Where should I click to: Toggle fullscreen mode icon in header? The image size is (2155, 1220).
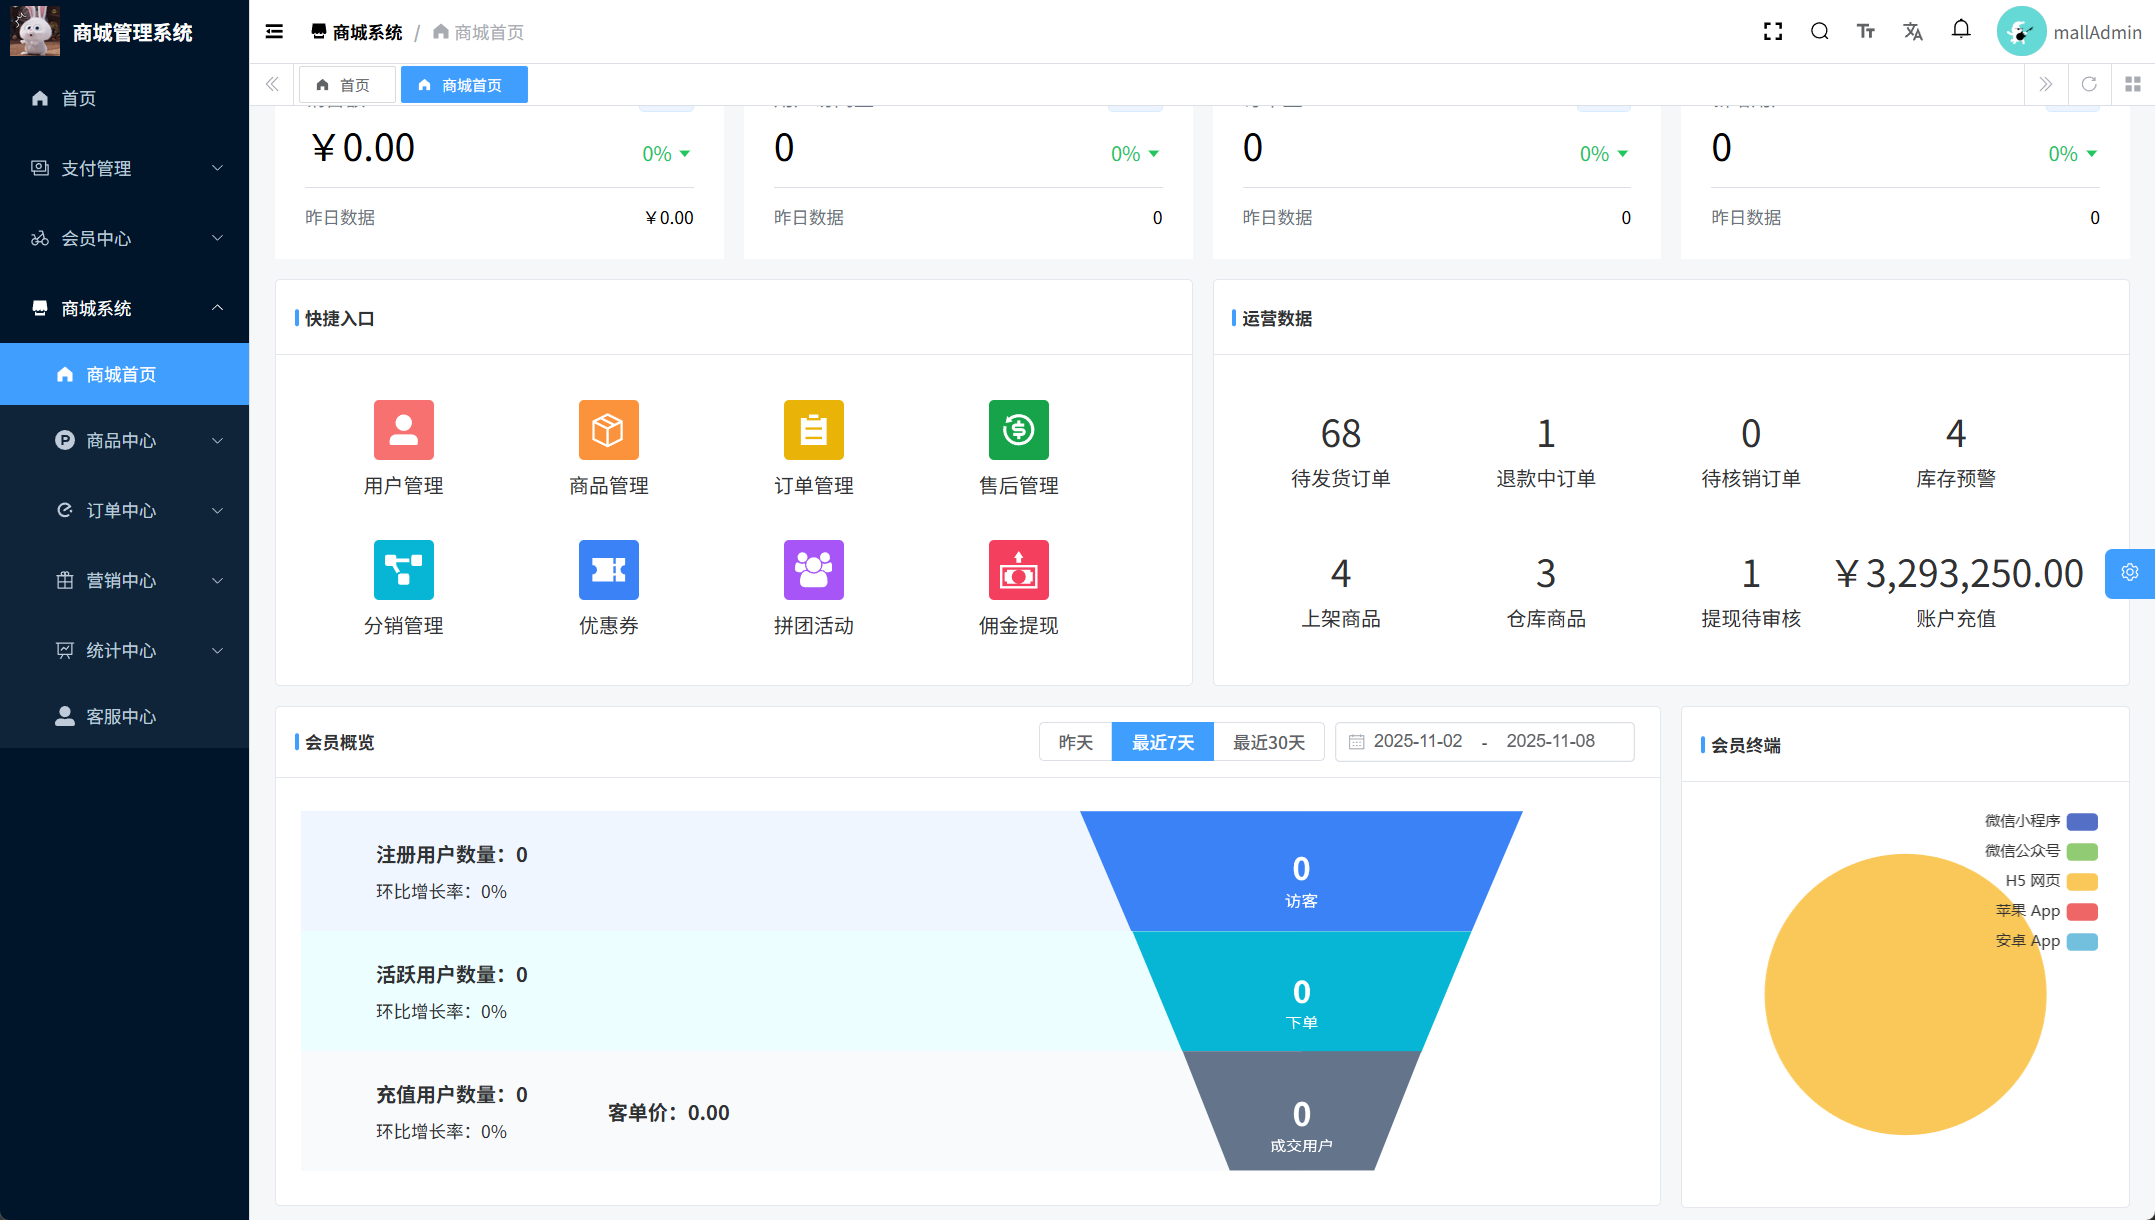point(1773,32)
